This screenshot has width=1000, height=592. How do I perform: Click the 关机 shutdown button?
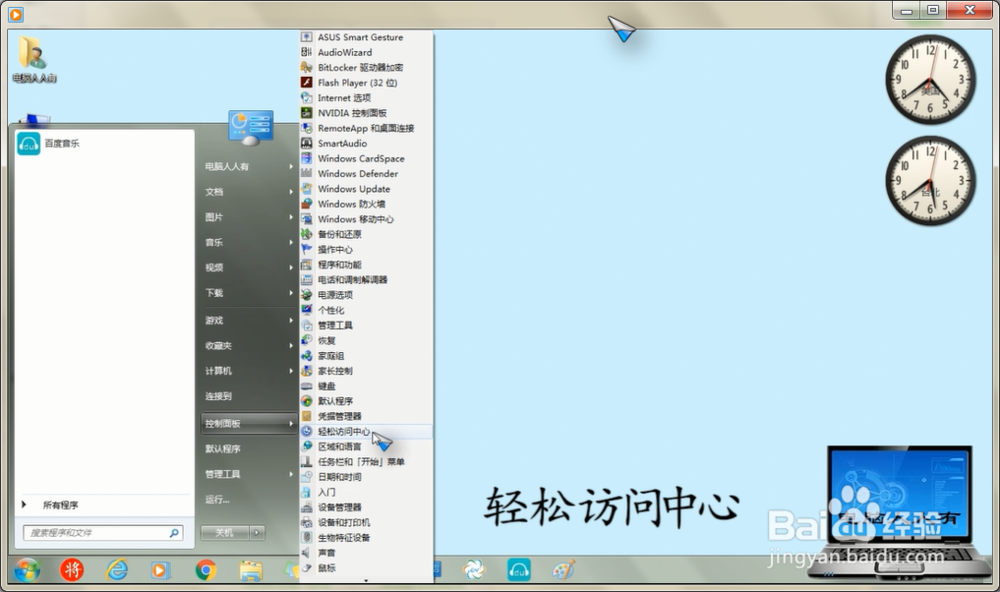[224, 533]
